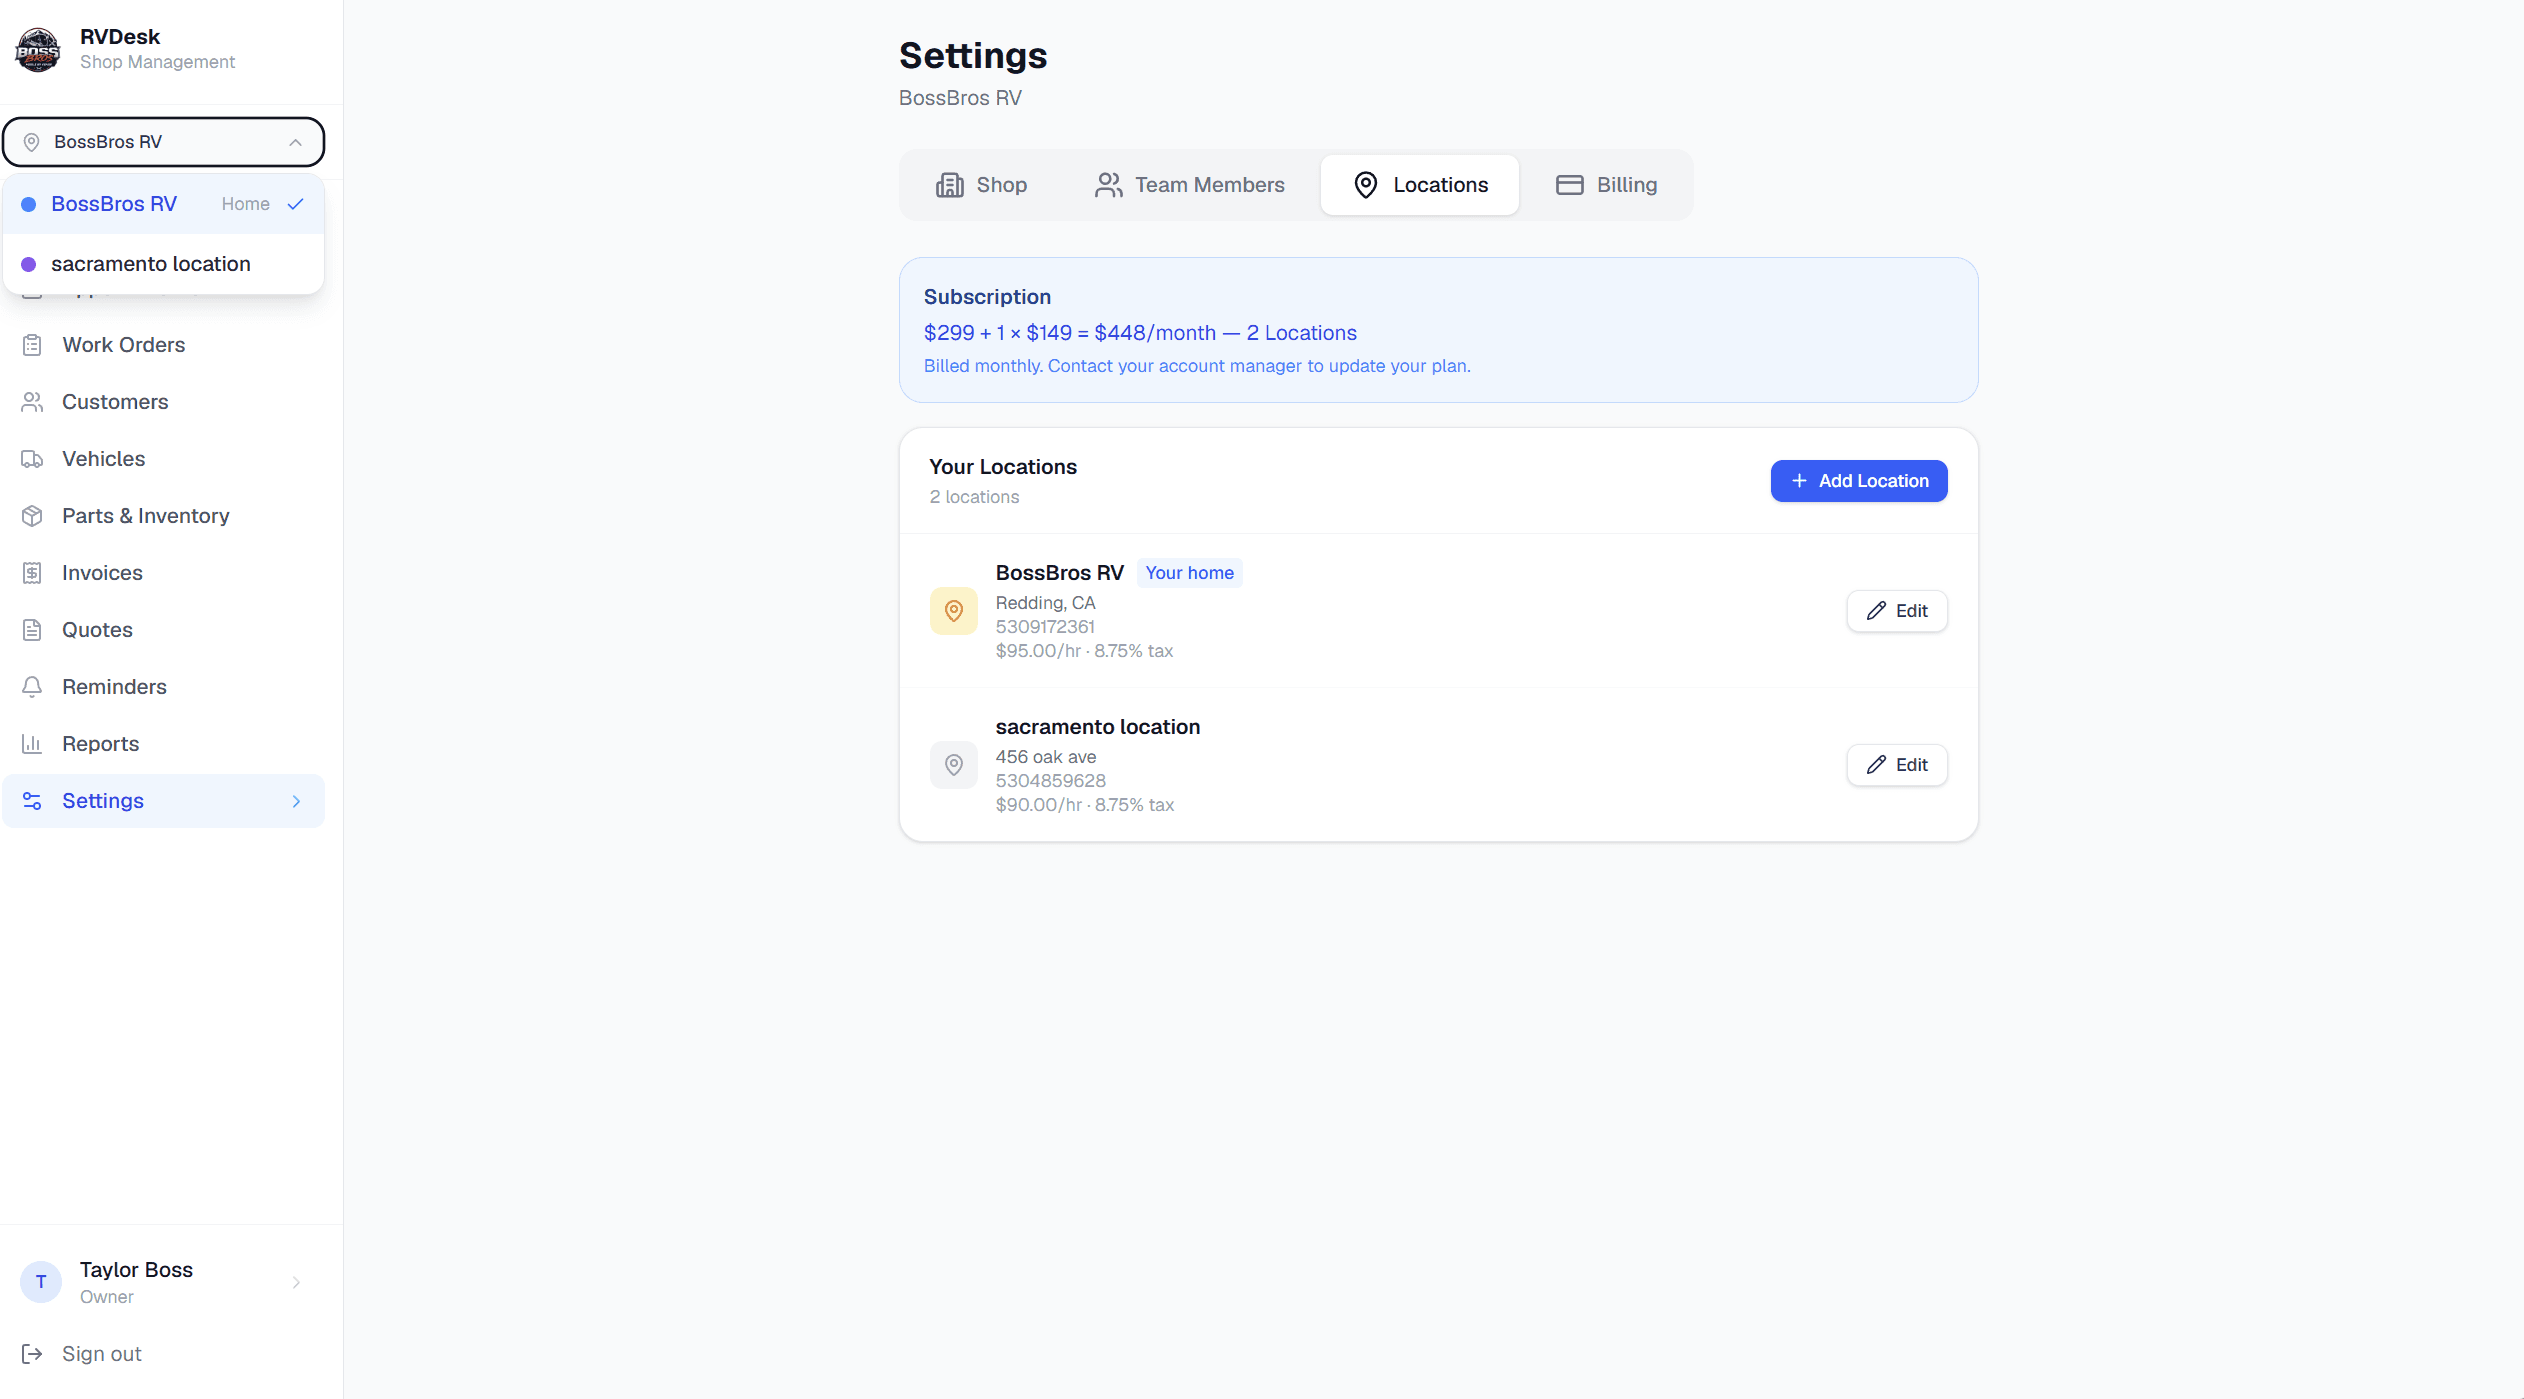Click the $448/month subscription pricing line
This screenshot has width=2524, height=1399.
point(1140,333)
